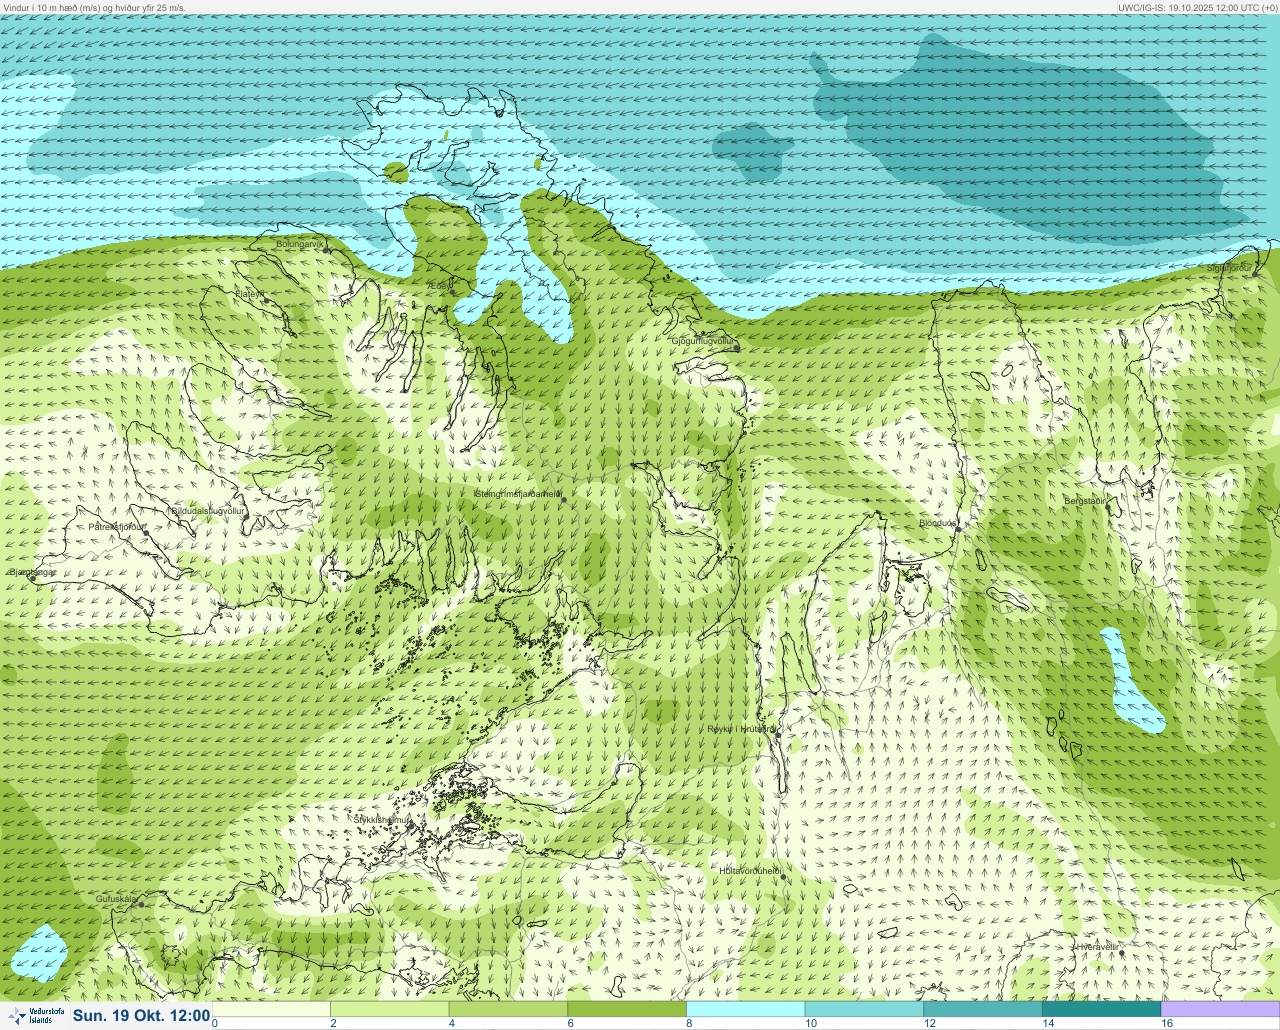Screen dimensions: 1280x1030
Task: Click the legend value 10
Action: [x=811, y=1024]
